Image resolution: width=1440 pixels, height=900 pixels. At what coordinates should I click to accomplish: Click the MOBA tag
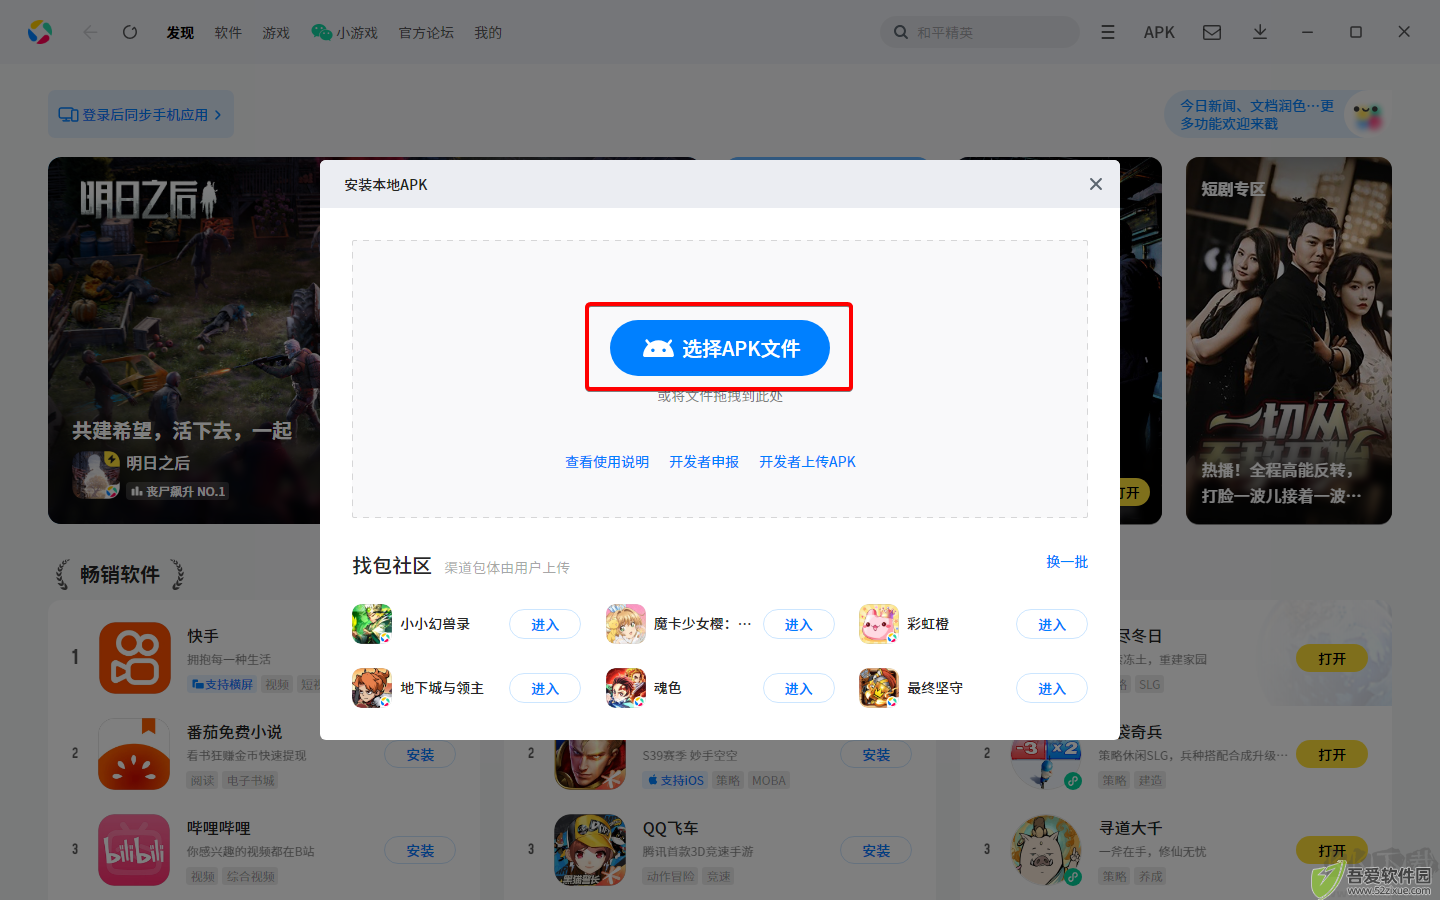(x=769, y=780)
